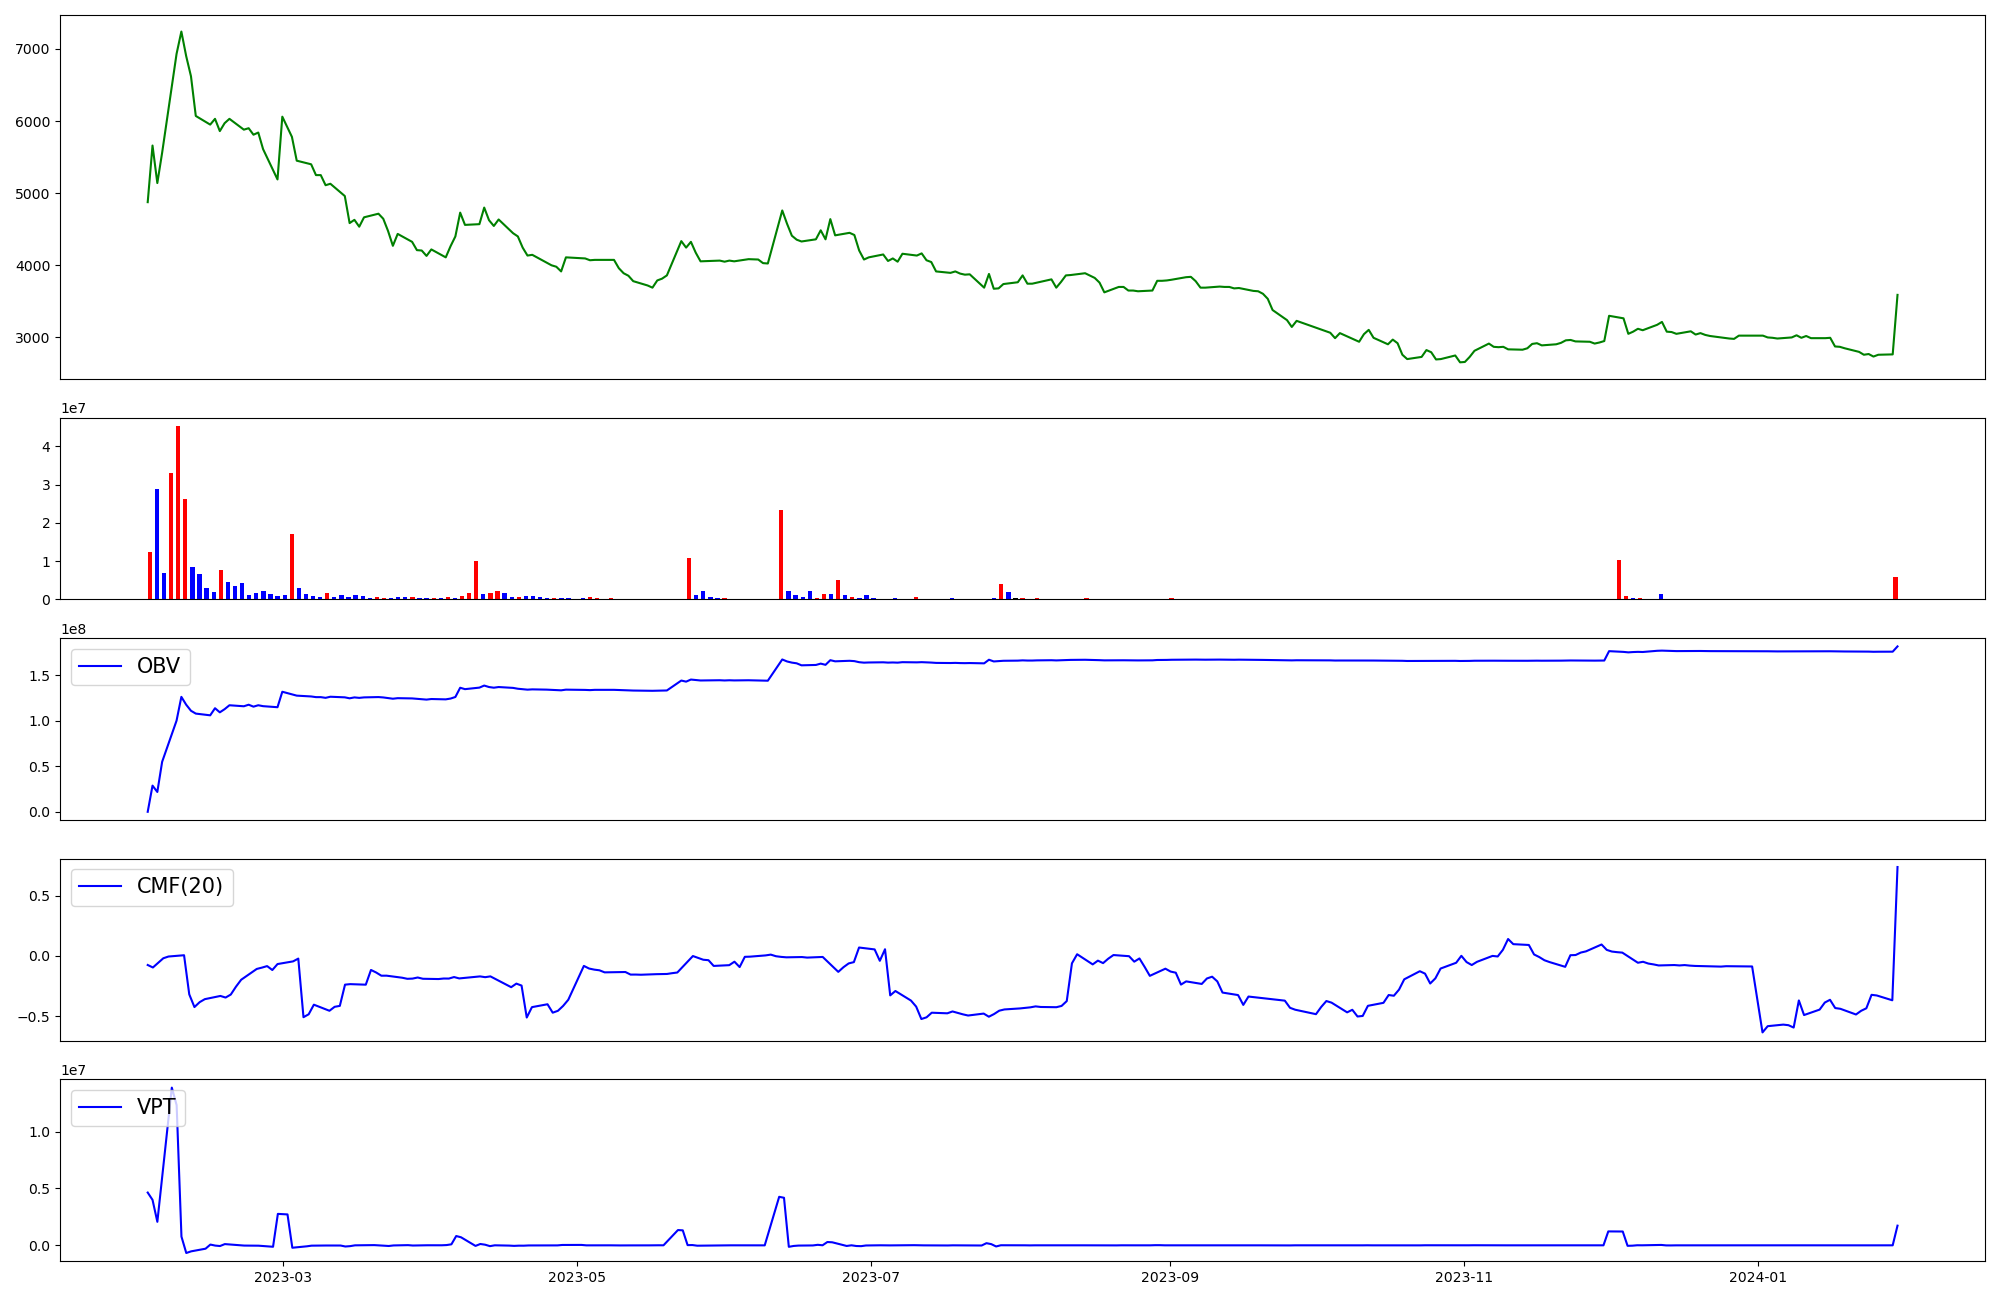
Task: Click the OBV legend label
Action: coord(158,667)
